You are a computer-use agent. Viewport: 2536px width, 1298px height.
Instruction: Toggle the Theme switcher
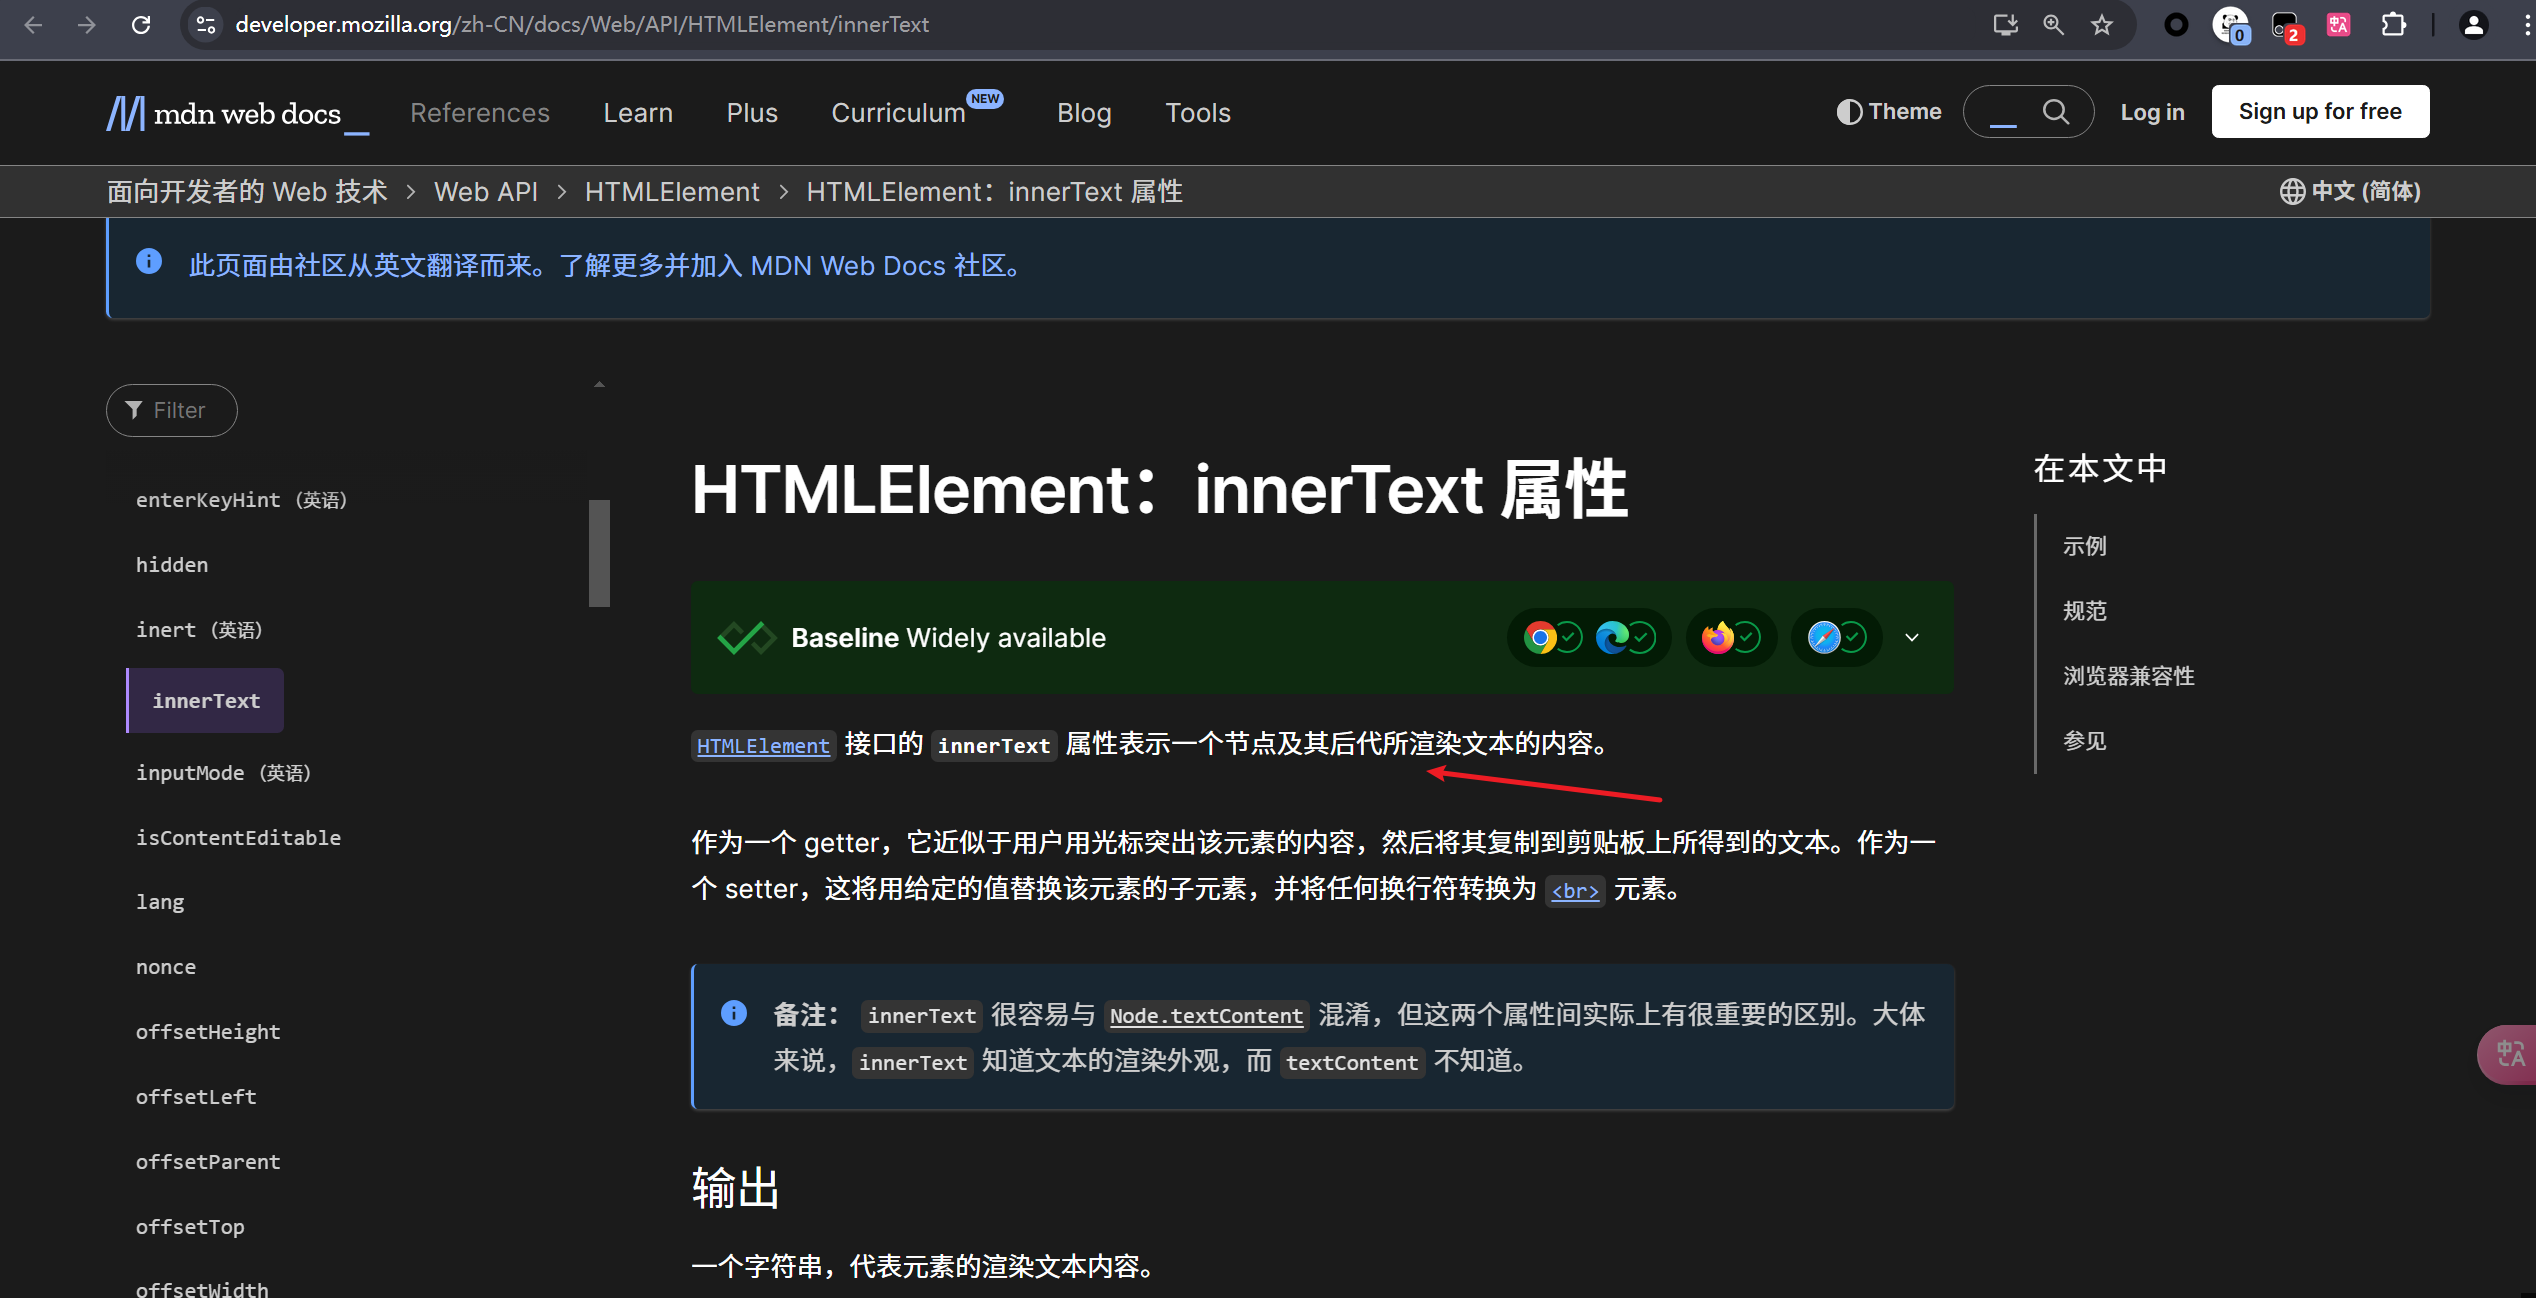(x=1889, y=112)
